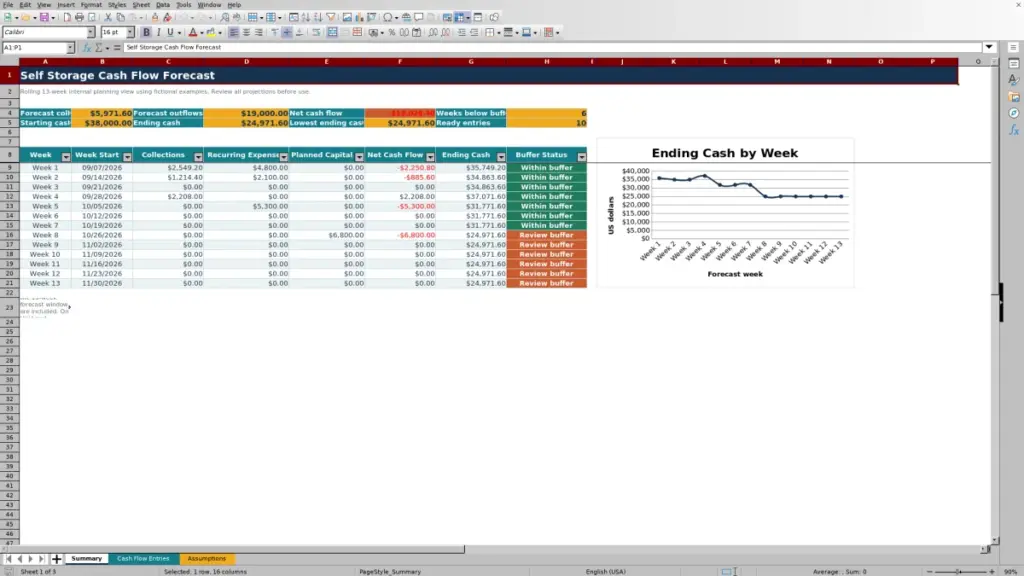Open the Font Size dropdown
Screen dimensions: 1024x576
pyautogui.click(x=130, y=33)
